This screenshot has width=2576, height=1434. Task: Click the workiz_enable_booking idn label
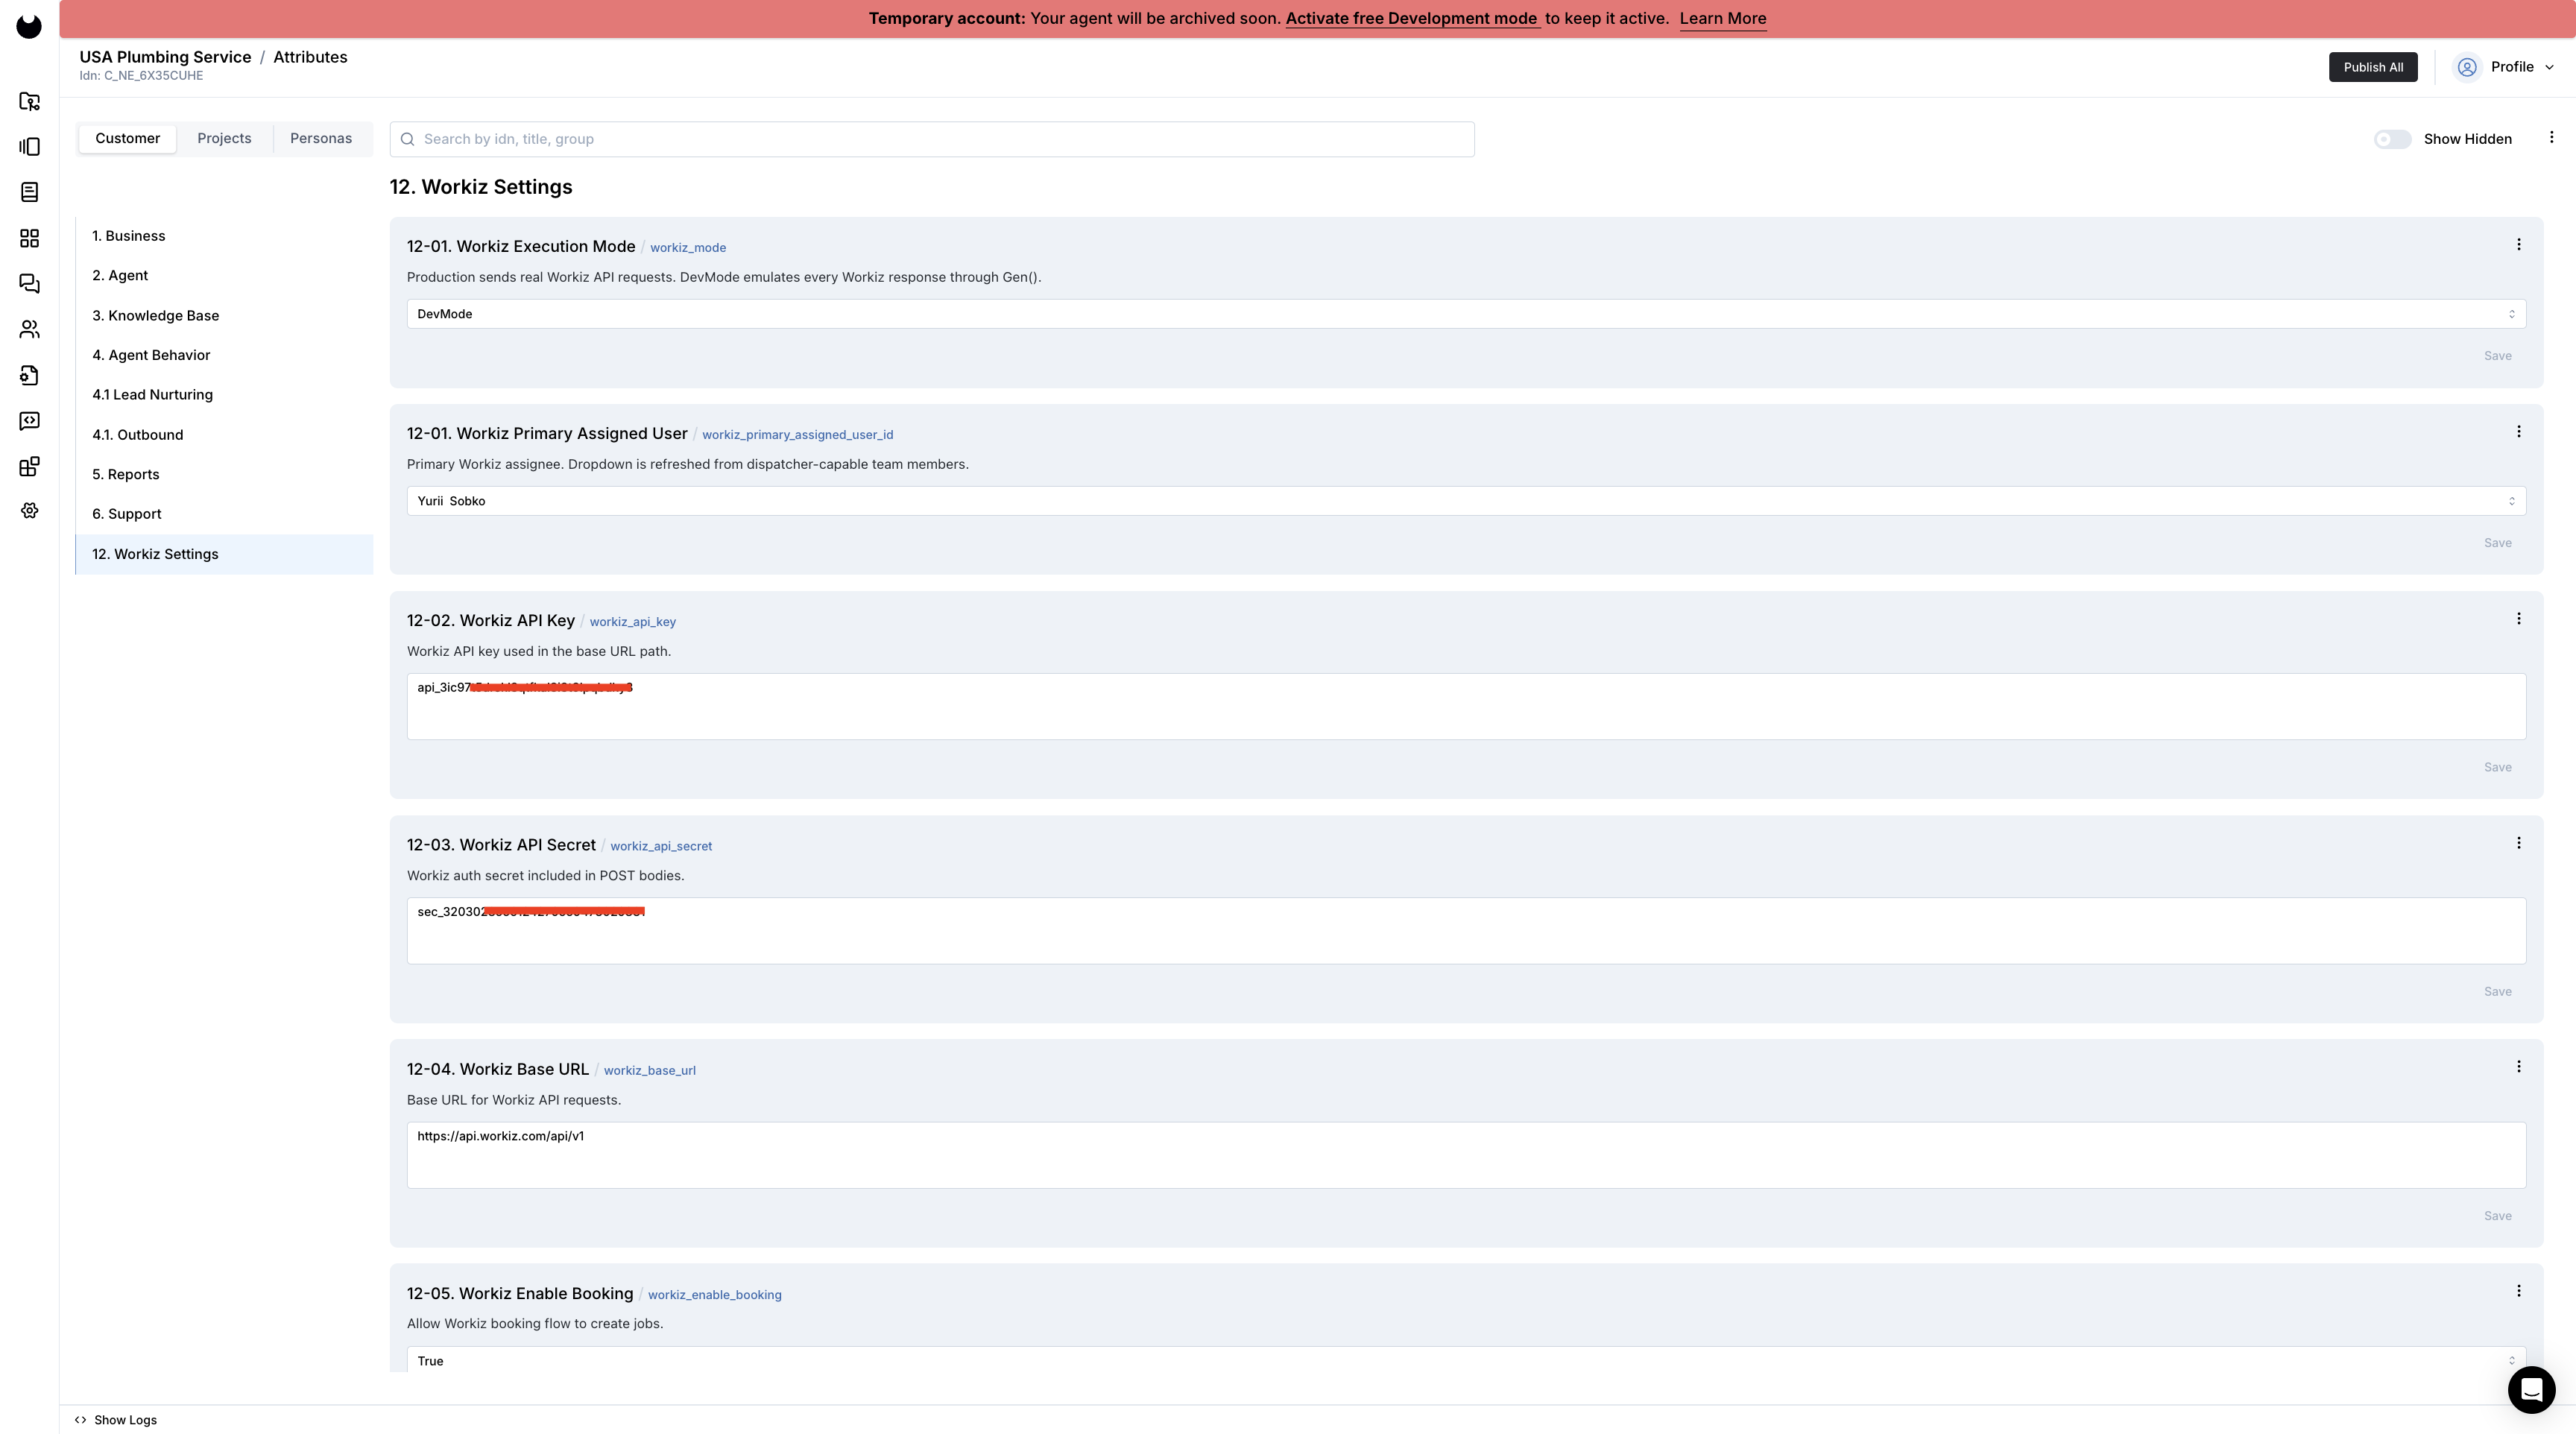click(714, 1295)
